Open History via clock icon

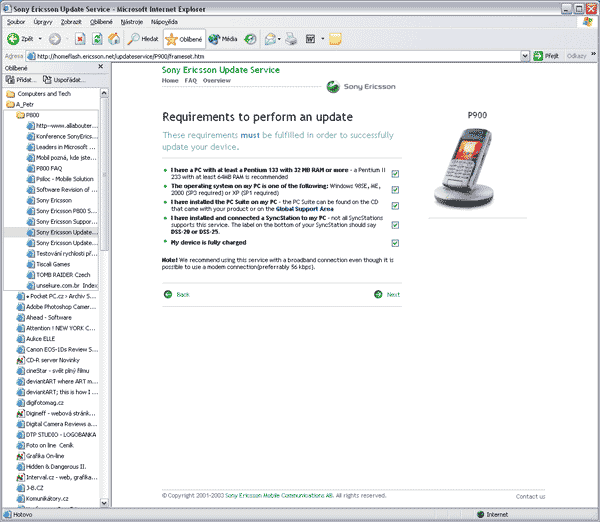250,39
